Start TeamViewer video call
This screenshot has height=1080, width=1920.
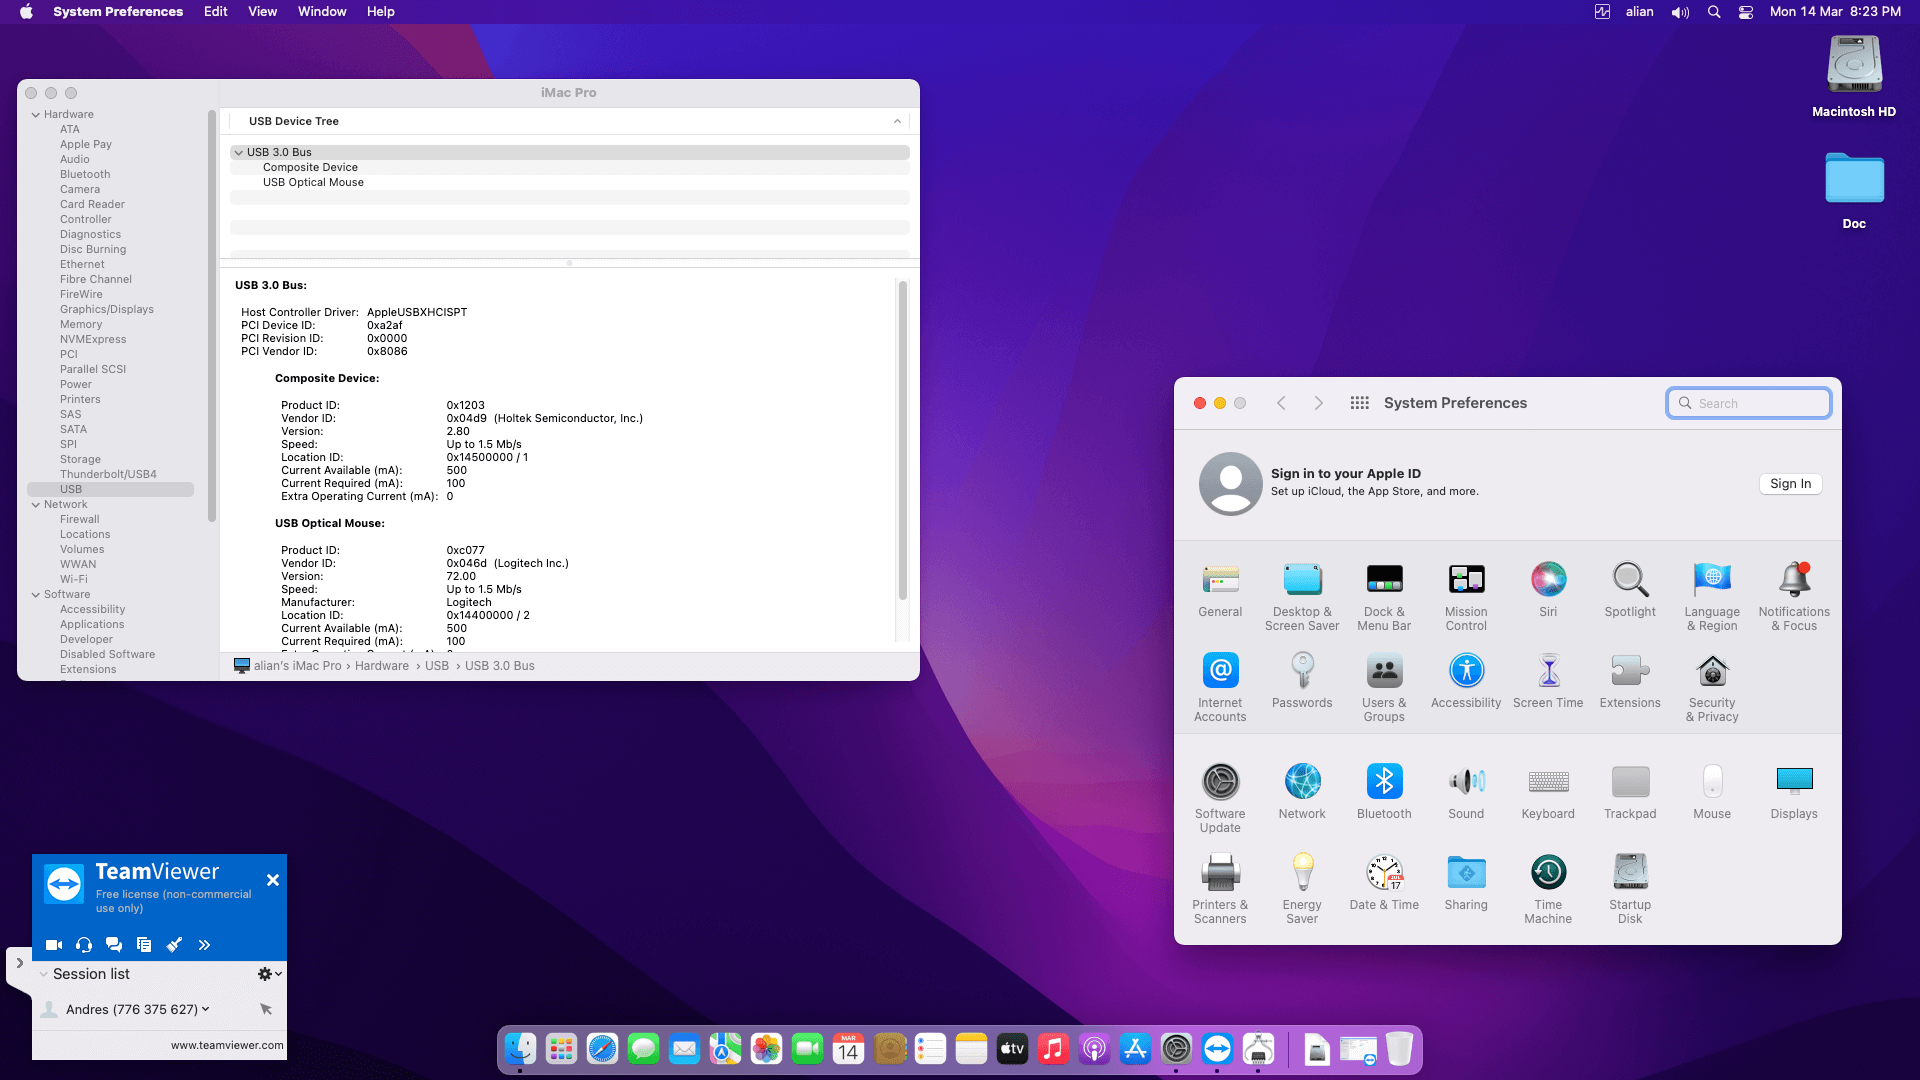click(54, 945)
